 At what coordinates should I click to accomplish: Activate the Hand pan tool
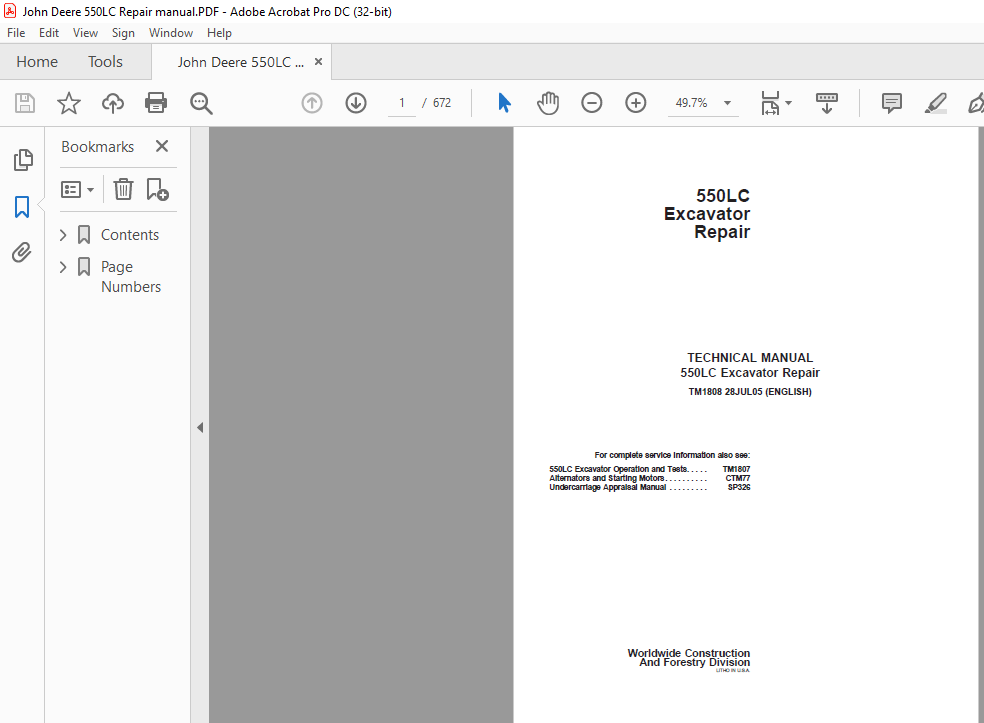coord(547,102)
